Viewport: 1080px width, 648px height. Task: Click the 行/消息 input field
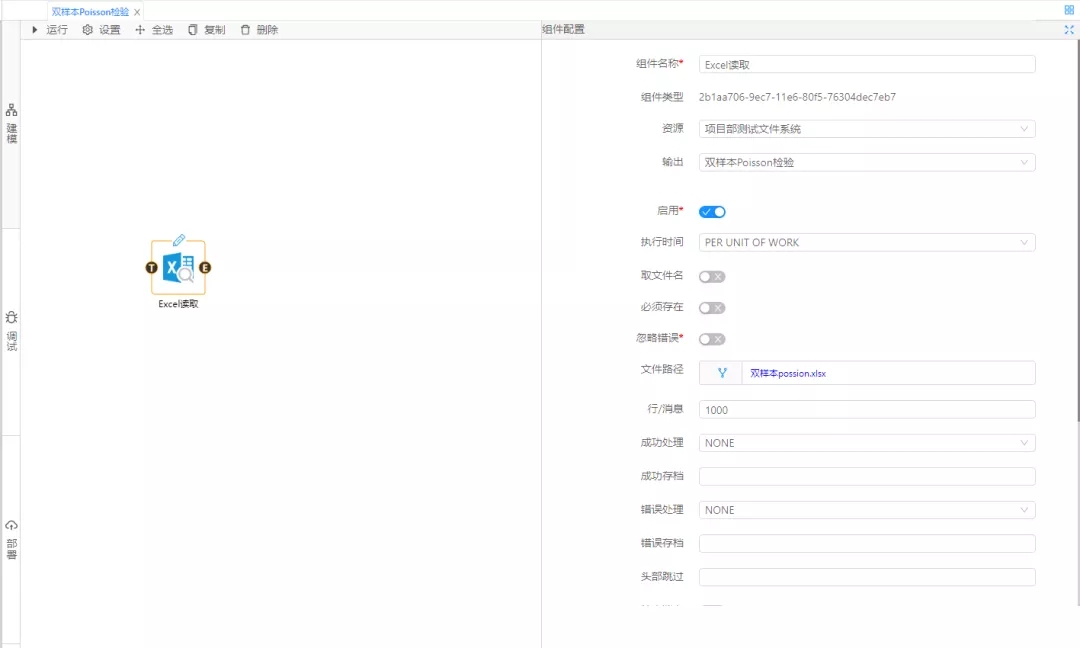tap(866, 410)
